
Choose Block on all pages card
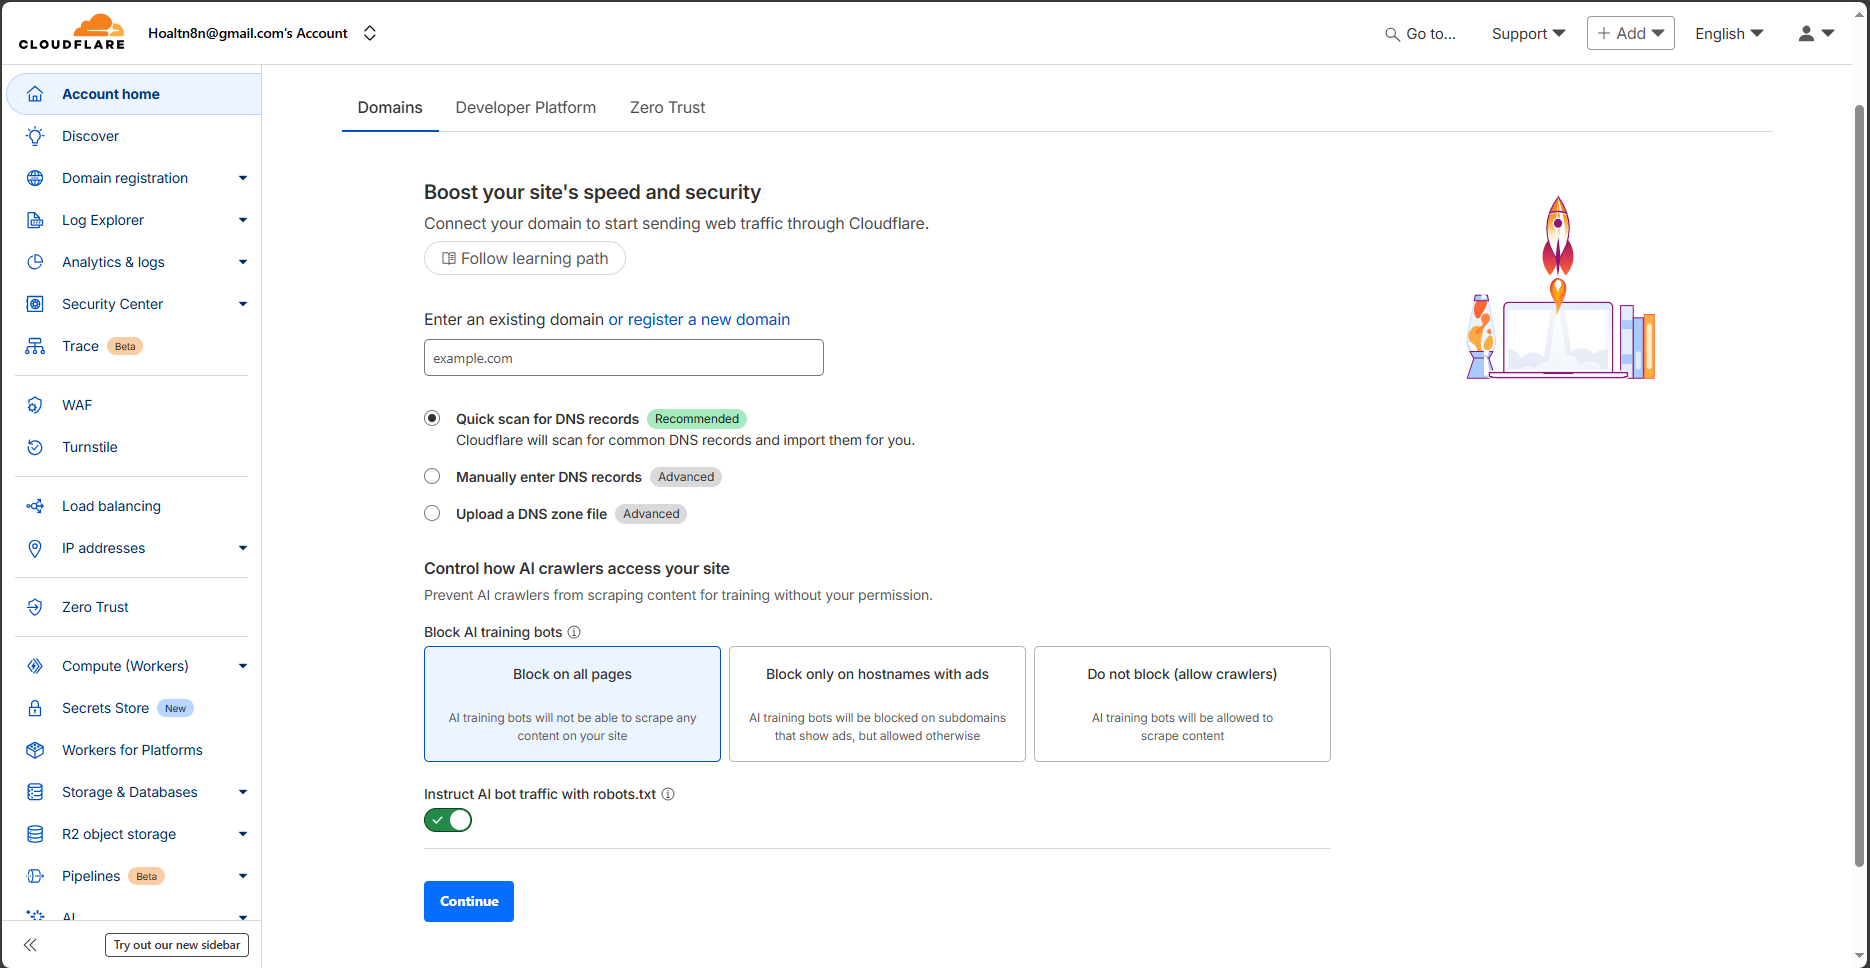click(x=572, y=704)
